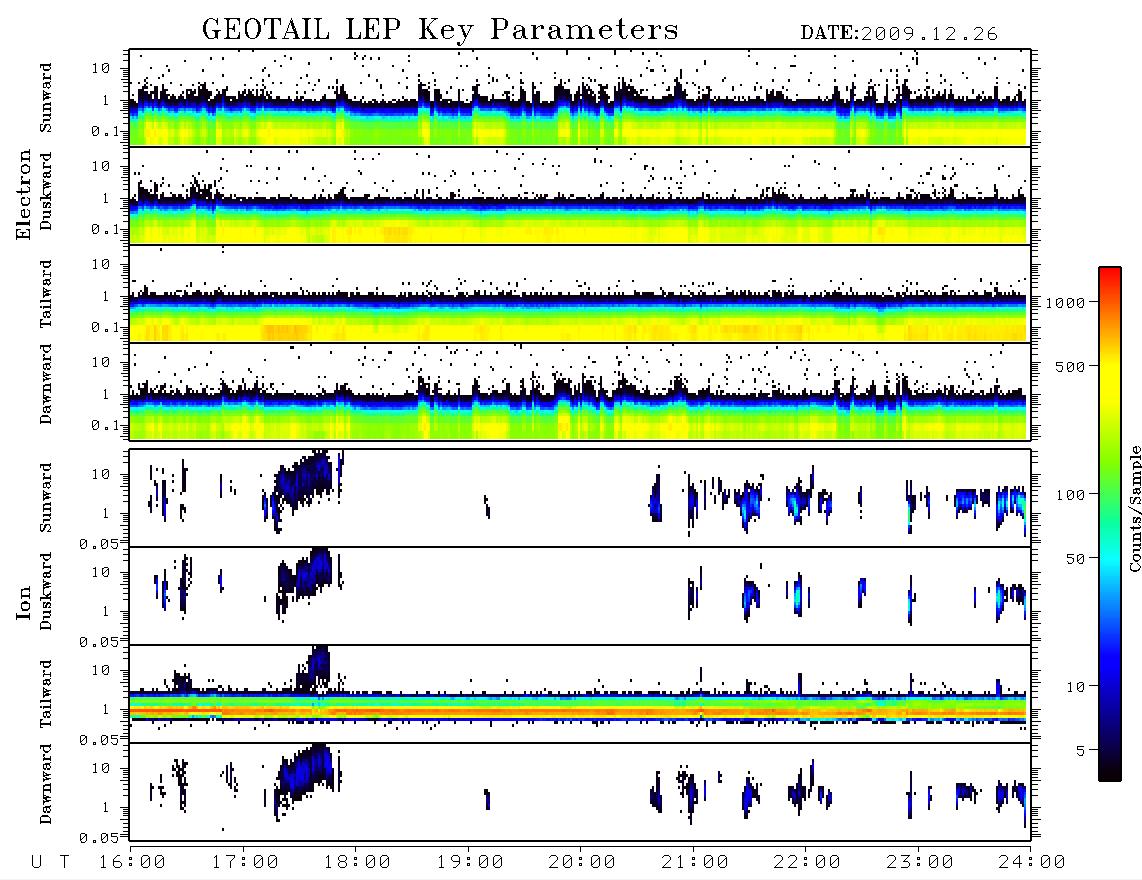Click the Electron Sunward spectrogram panel
This screenshot has height=880, width=1142.
(580, 98)
